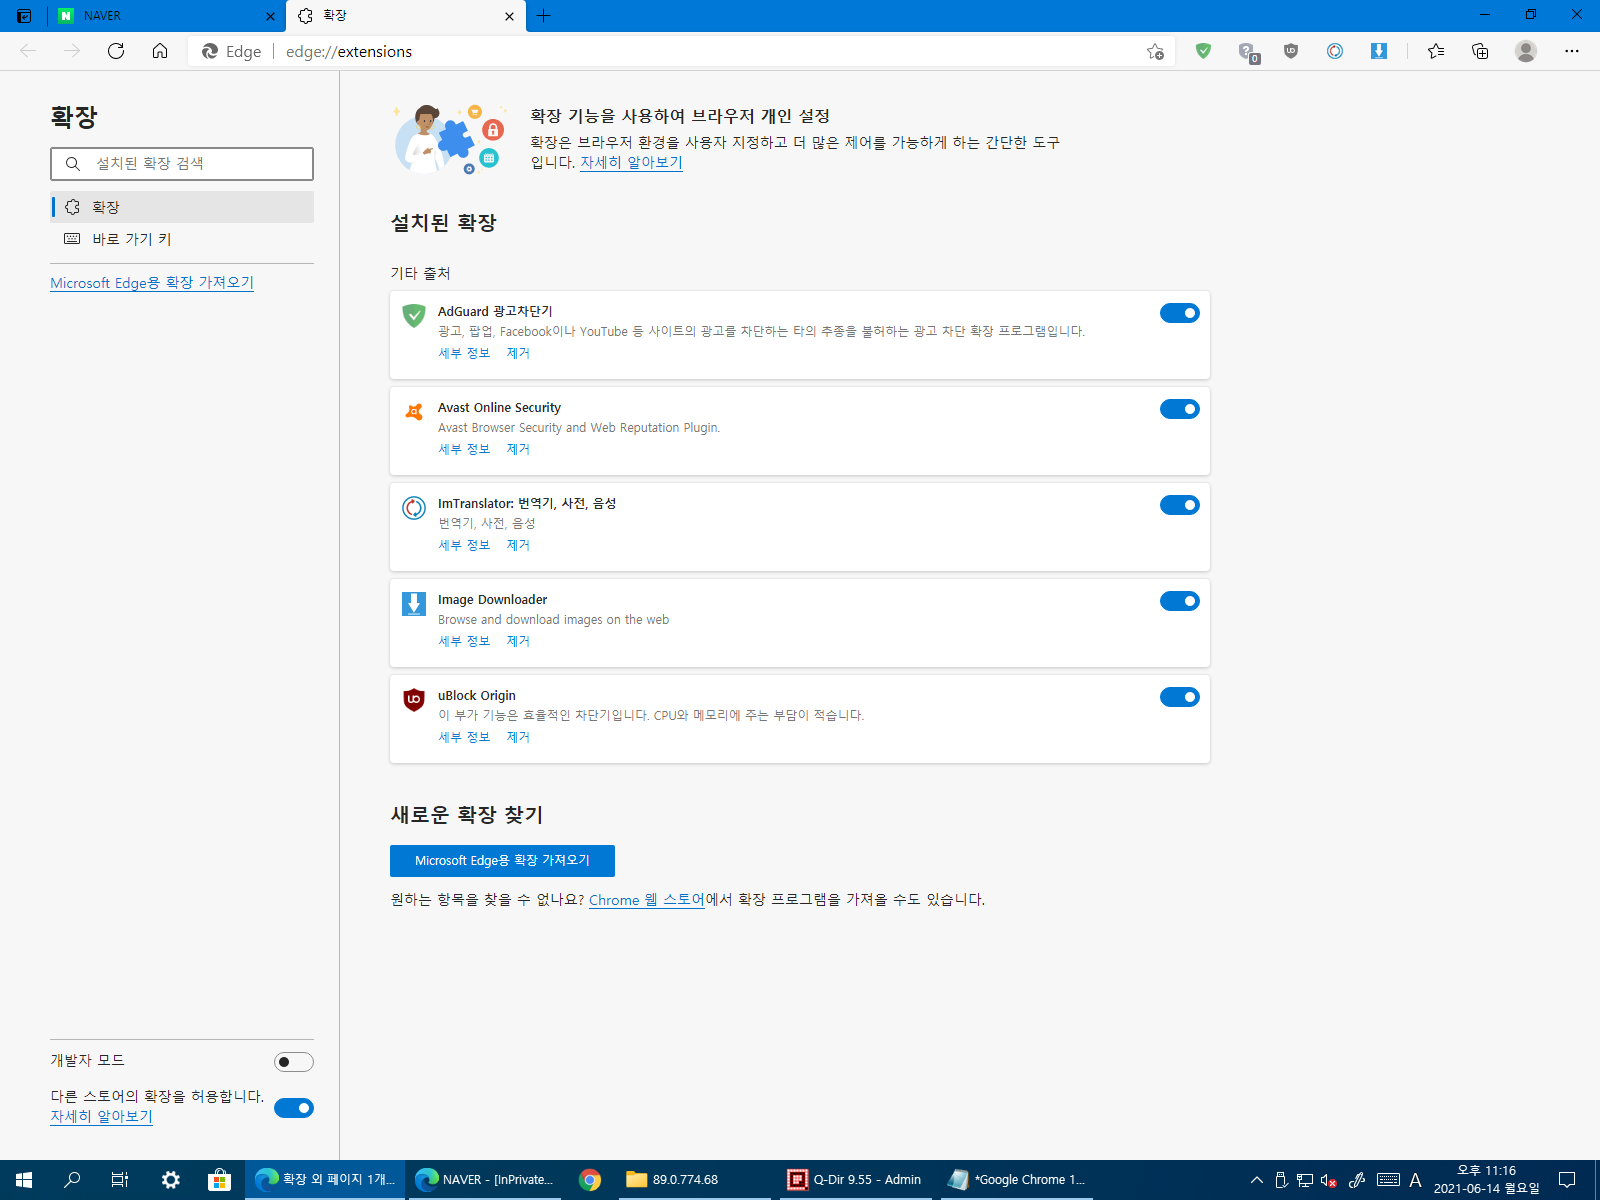The height and width of the screenshot is (1200, 1600).
Task: Click the AdGuard shield icon in extension list
Action: [x=414, y=316]
